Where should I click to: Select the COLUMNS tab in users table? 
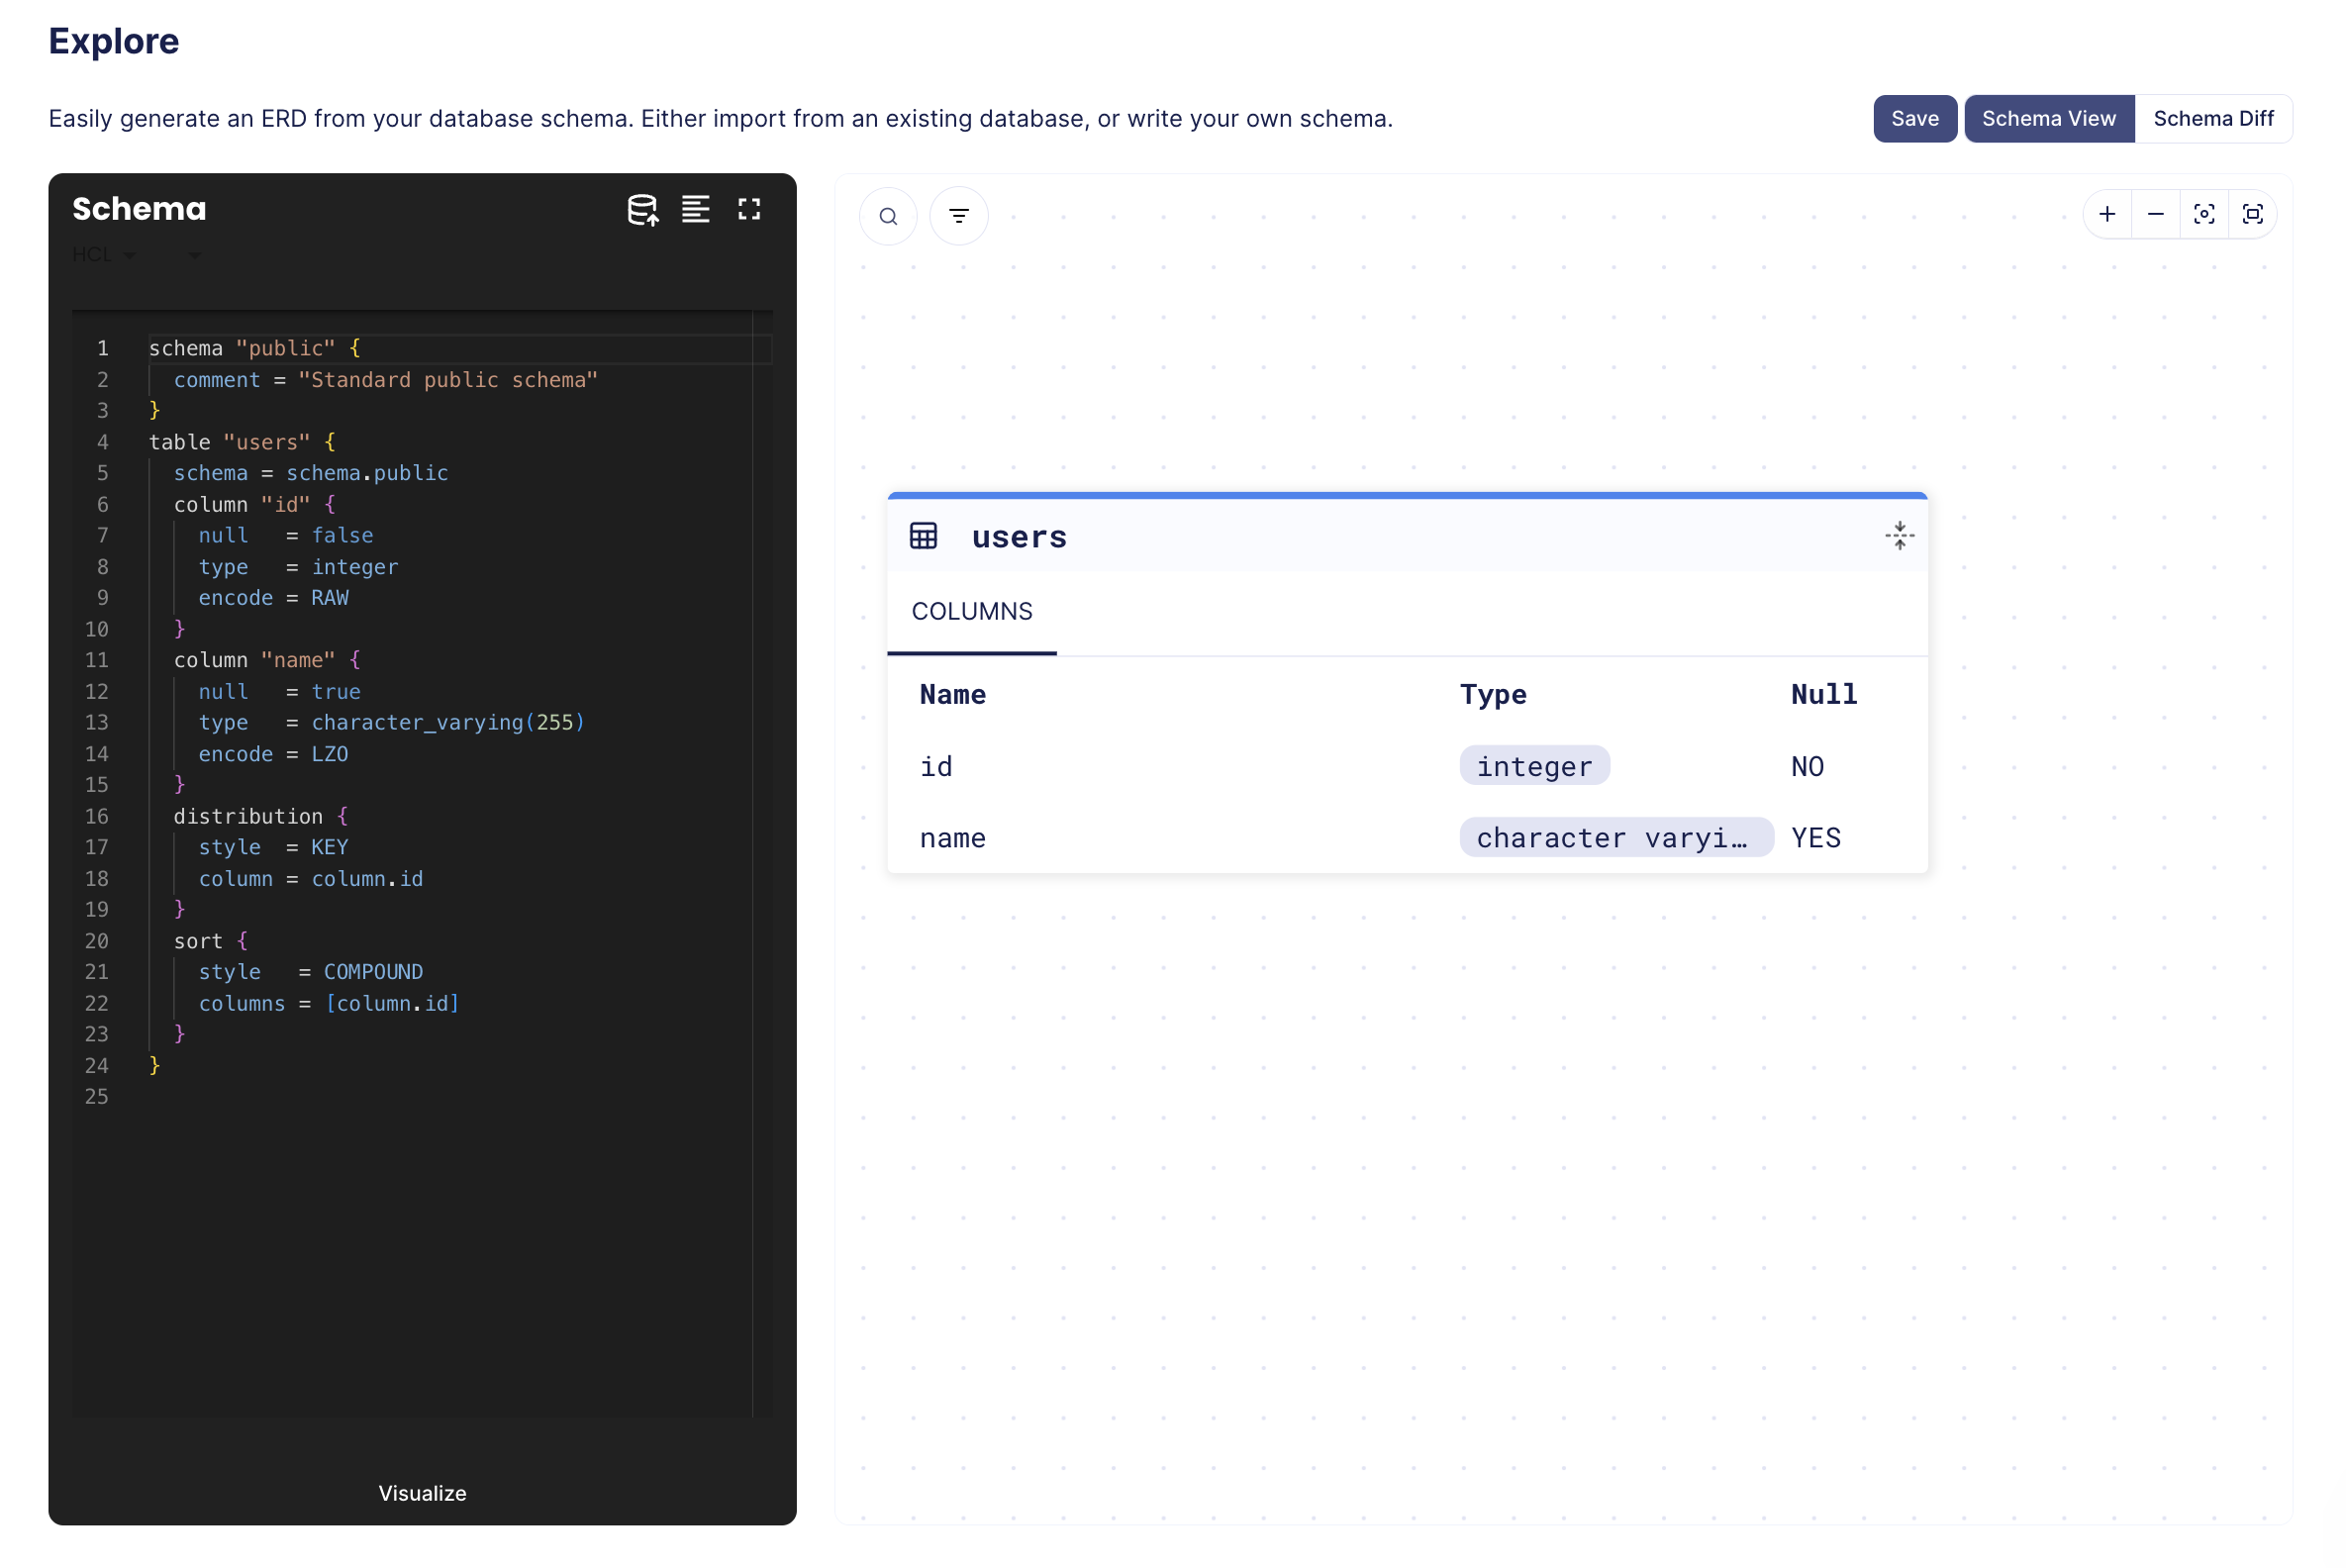point(971,611)
